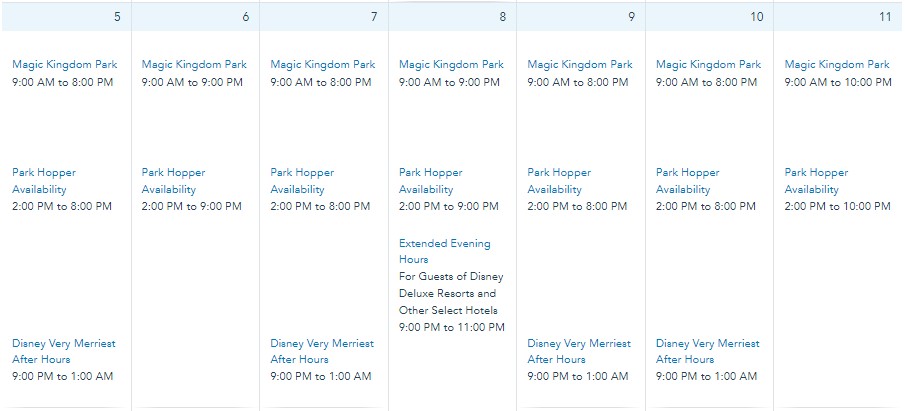Open Magic Kingdom Park link on day 8
Image resolution: width=905 pixels, height=411 pixels.
[x=451, y=65]
